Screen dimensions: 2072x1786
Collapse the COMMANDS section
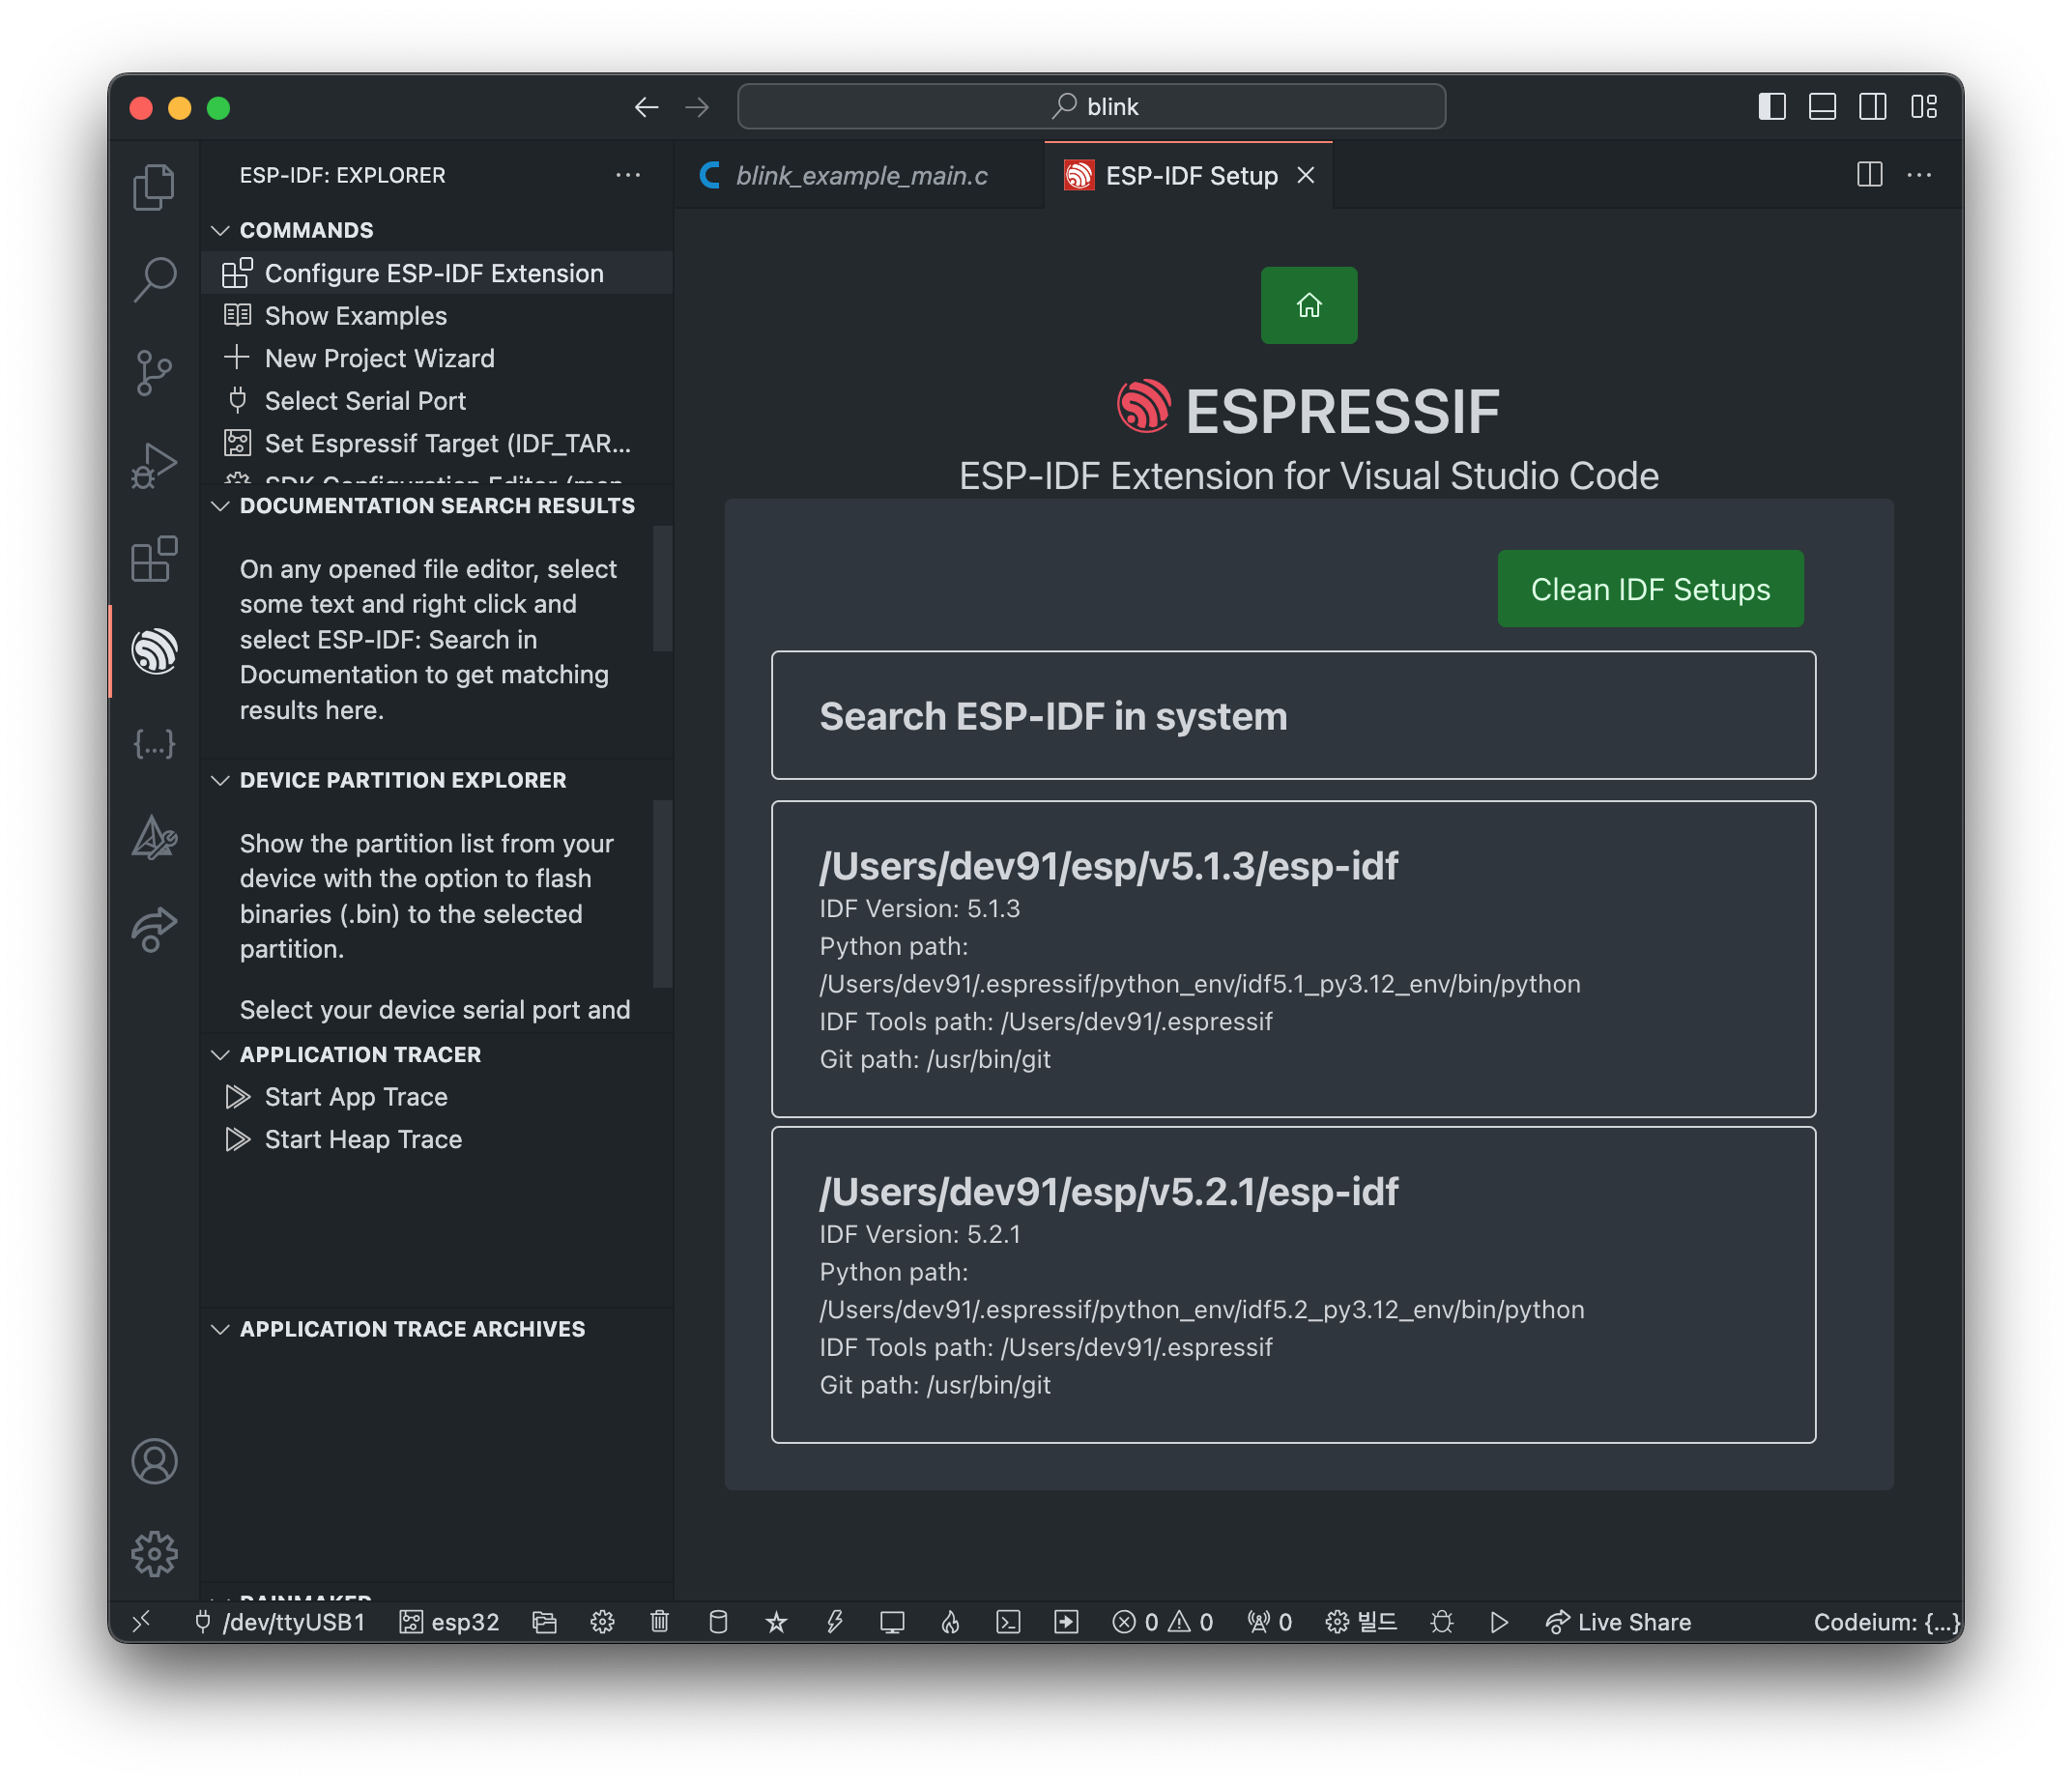coord(306,230)
